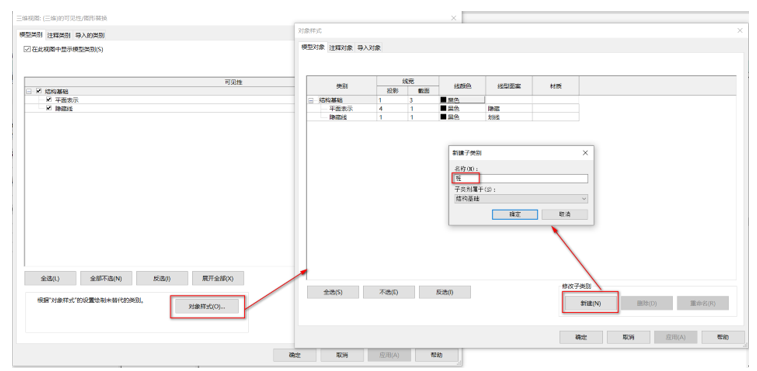Focus the 名称 input field

[x=521, y=179]
